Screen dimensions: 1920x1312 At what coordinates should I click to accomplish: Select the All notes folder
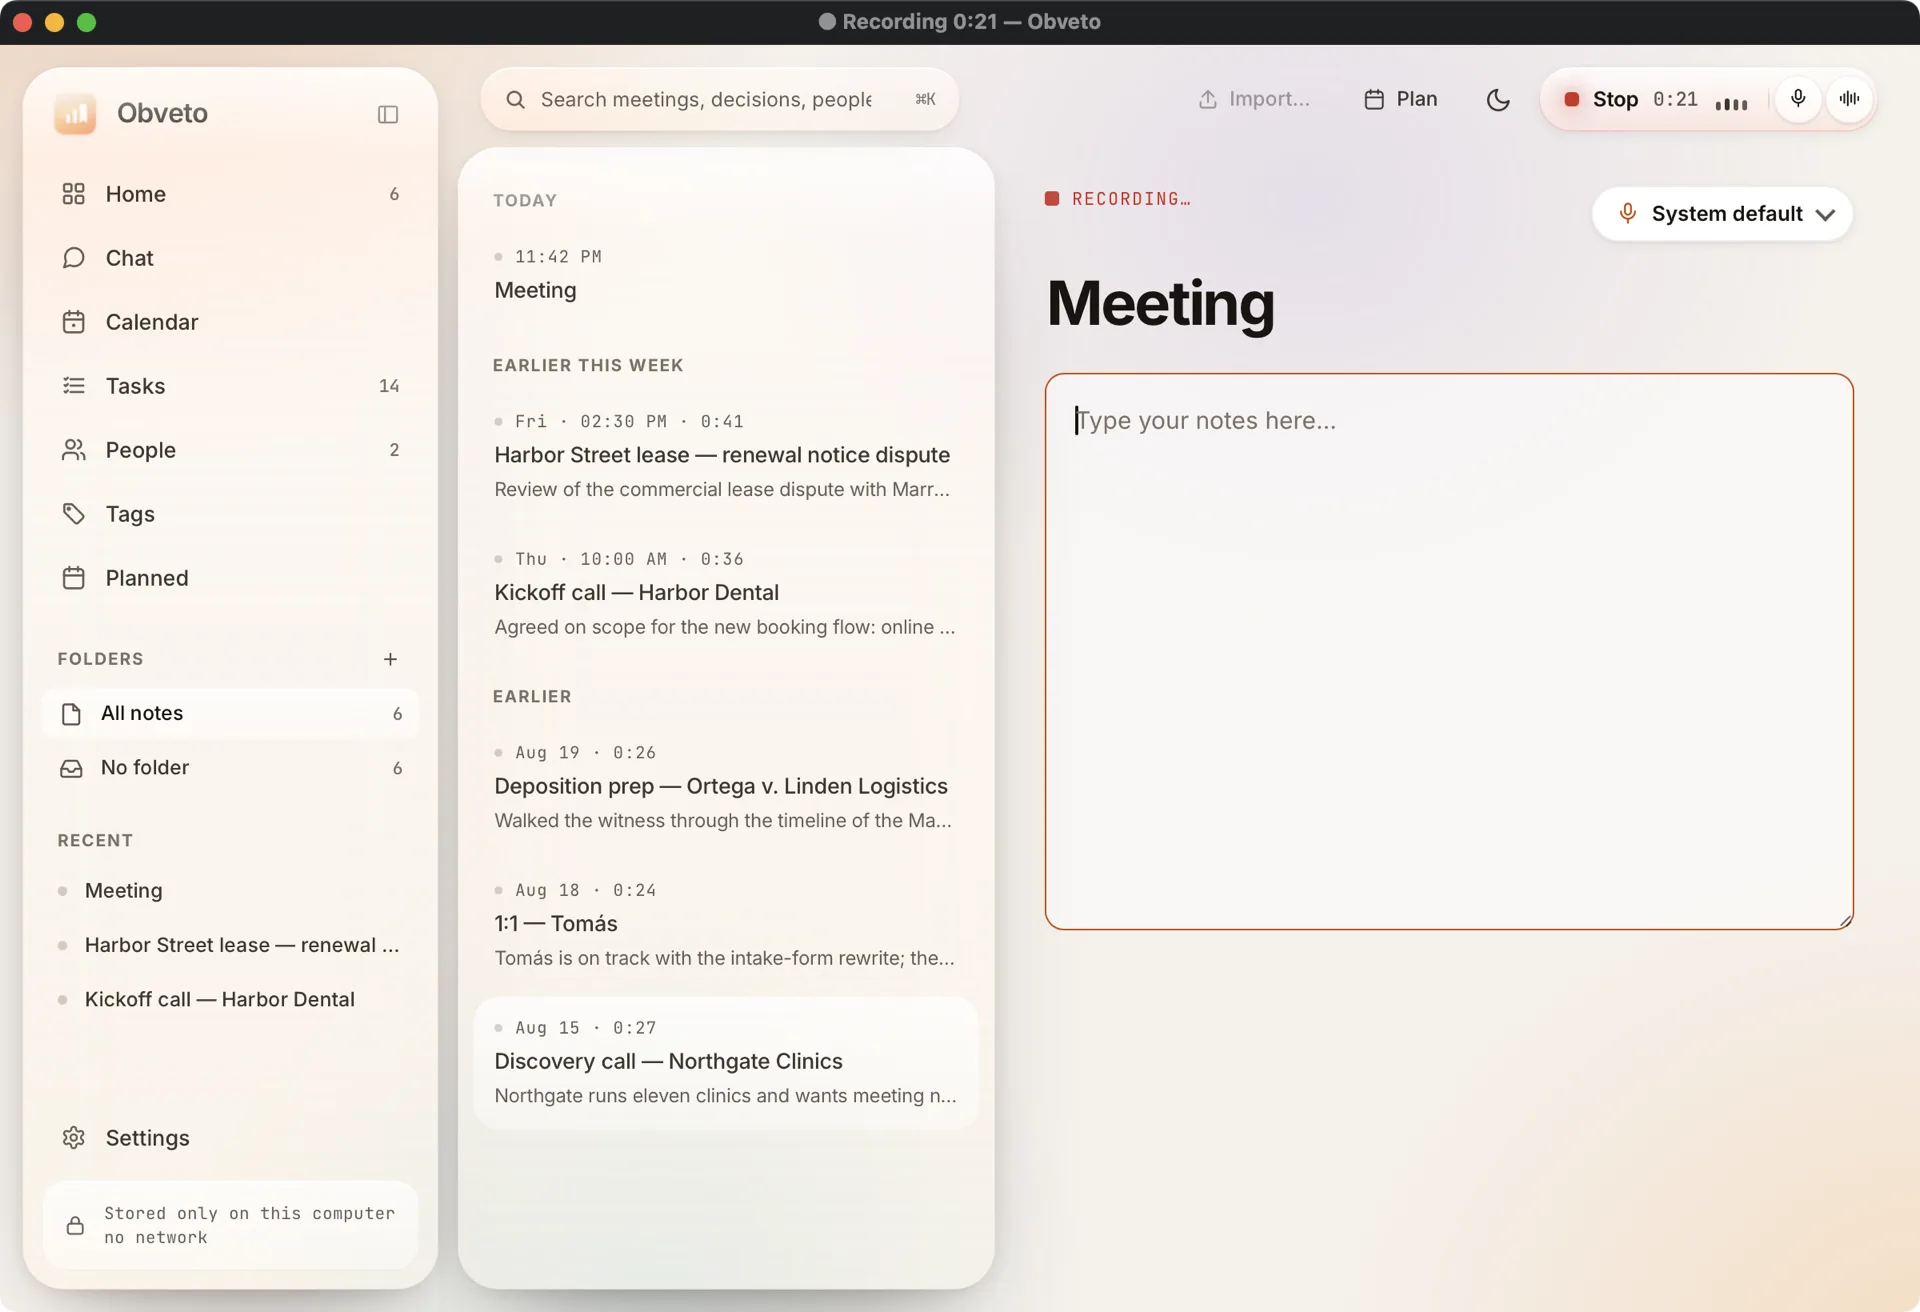[230, 713]
